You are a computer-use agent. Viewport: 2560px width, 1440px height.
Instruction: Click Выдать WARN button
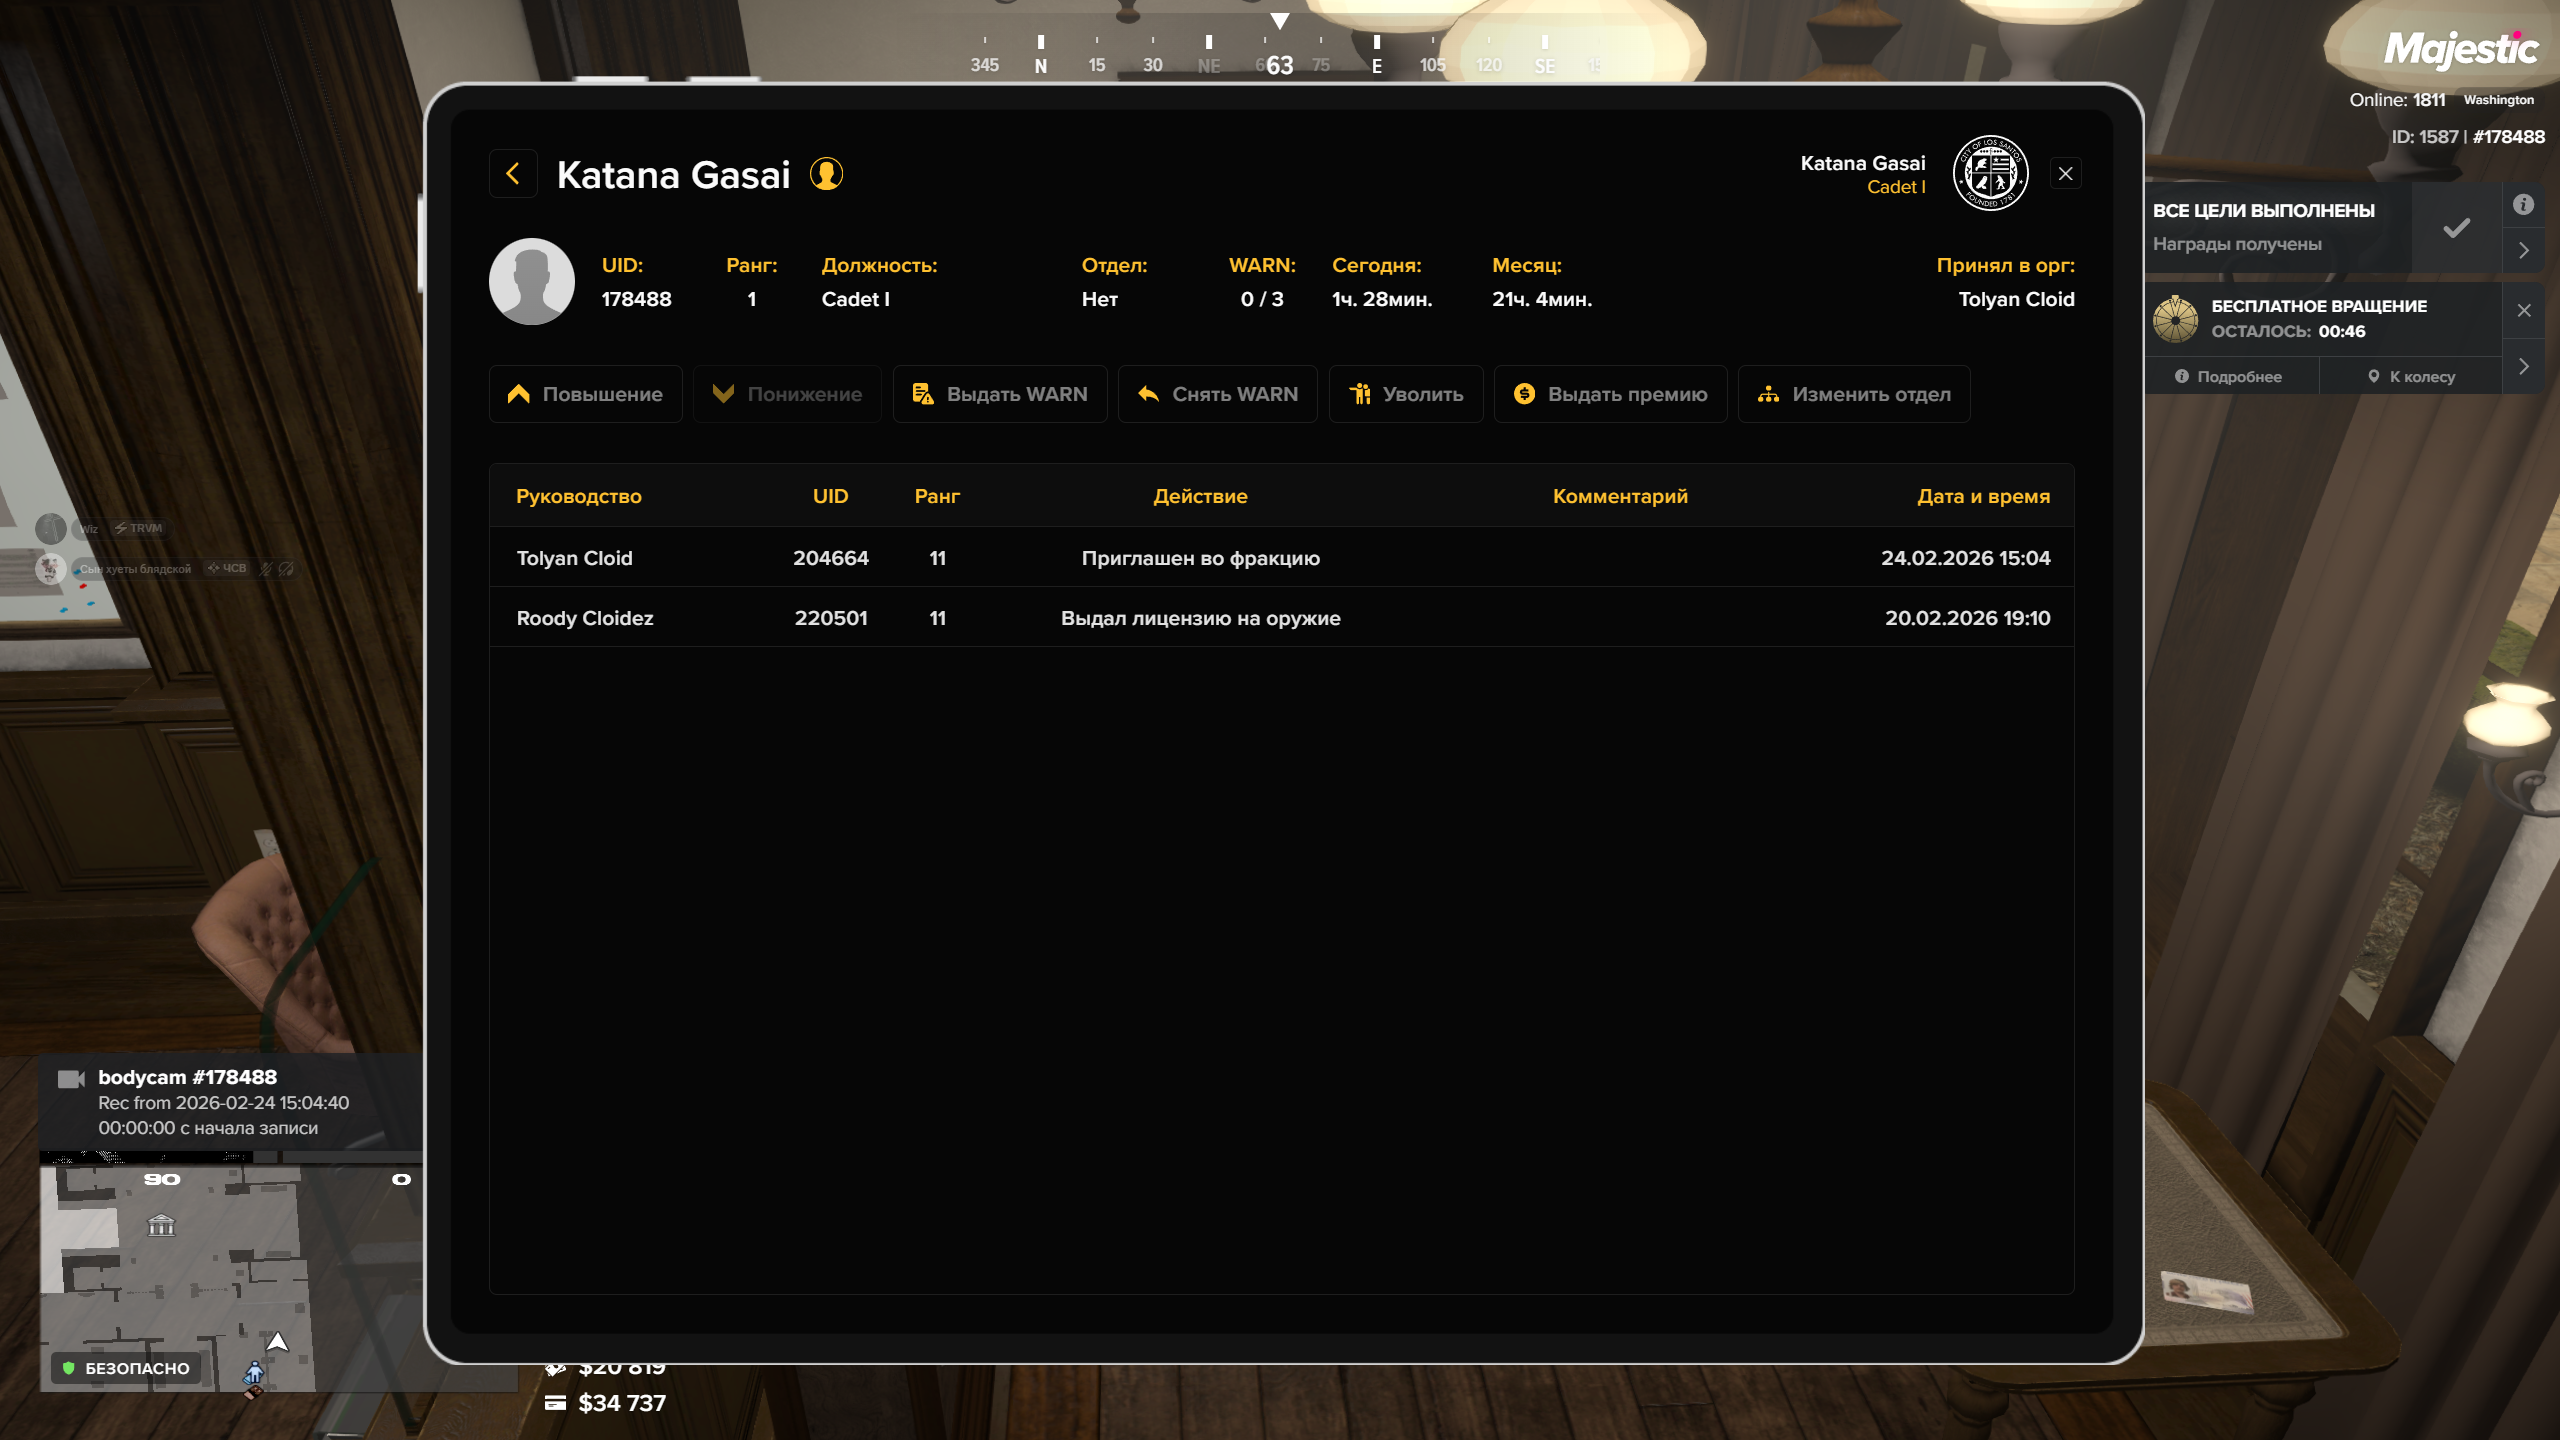tap(999, 394)
